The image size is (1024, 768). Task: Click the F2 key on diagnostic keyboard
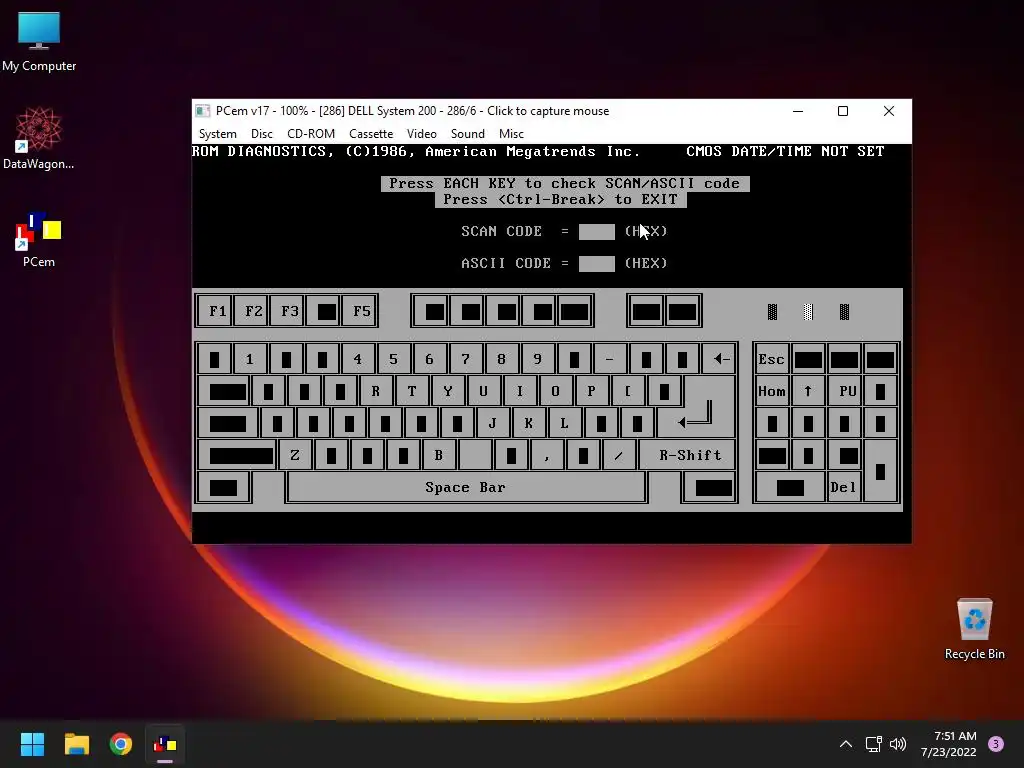tap(253, 311)
